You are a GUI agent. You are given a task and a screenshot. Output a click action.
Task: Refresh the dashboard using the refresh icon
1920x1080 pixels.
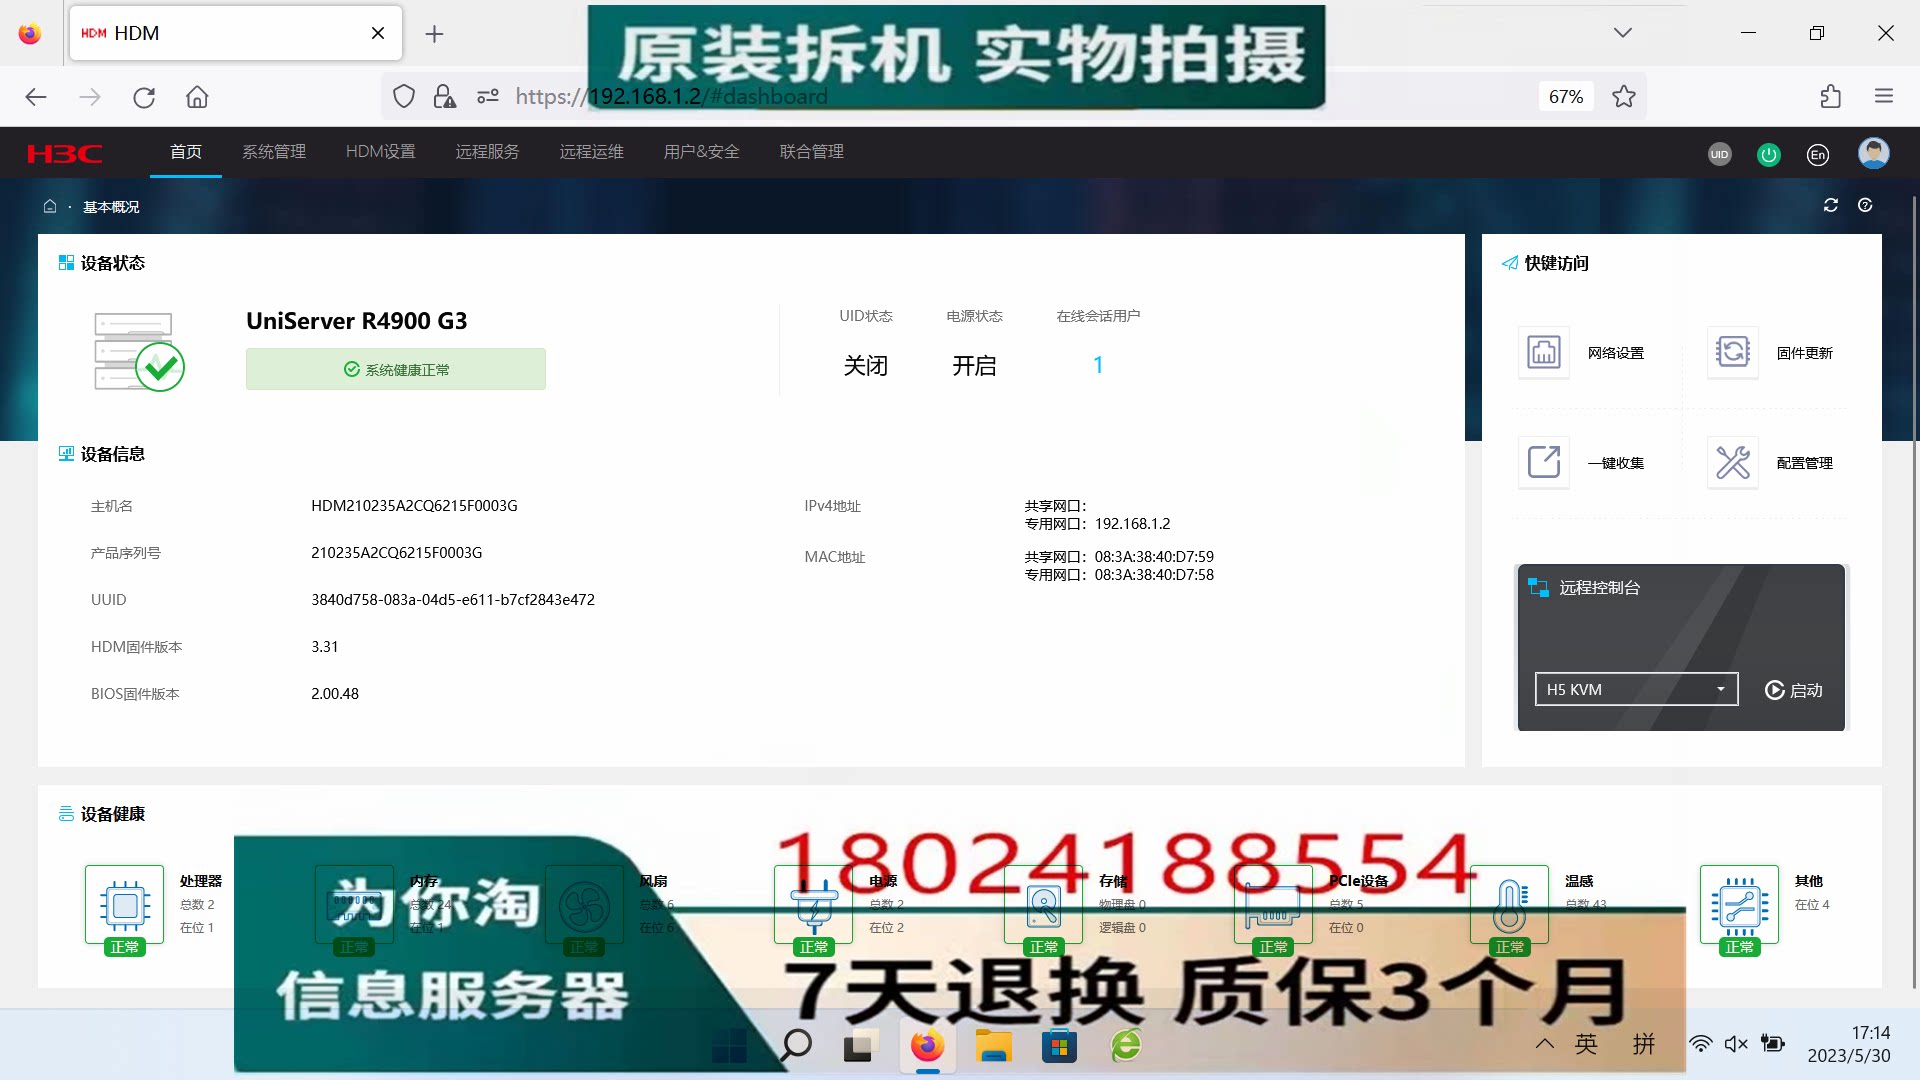click(x=1831, y=205)
